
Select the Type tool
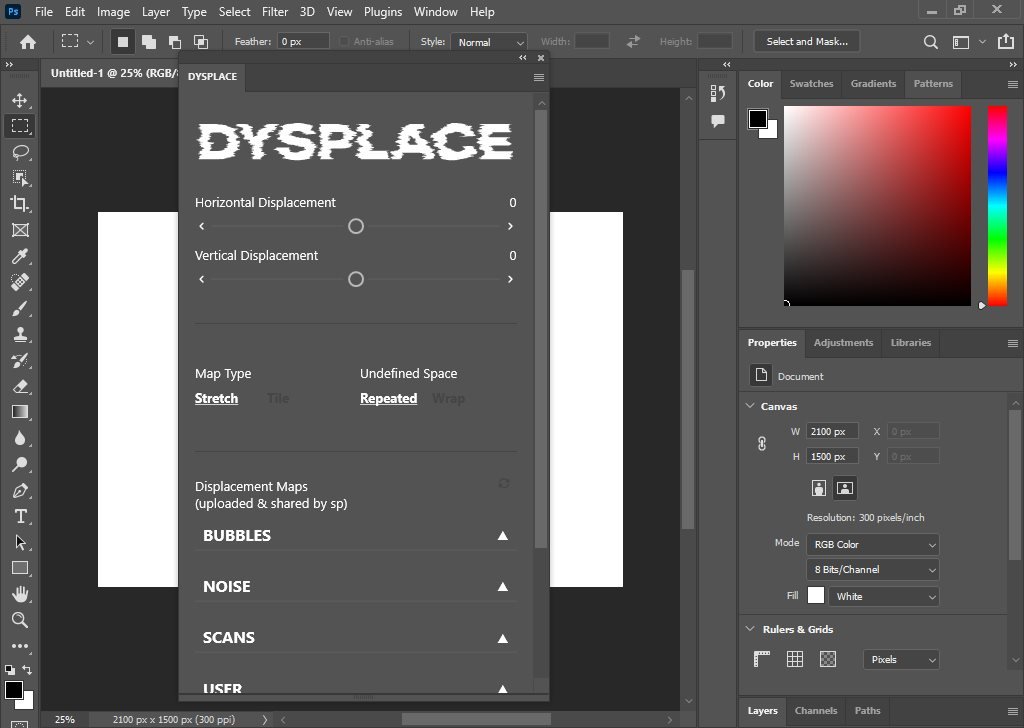click(20, 516)
